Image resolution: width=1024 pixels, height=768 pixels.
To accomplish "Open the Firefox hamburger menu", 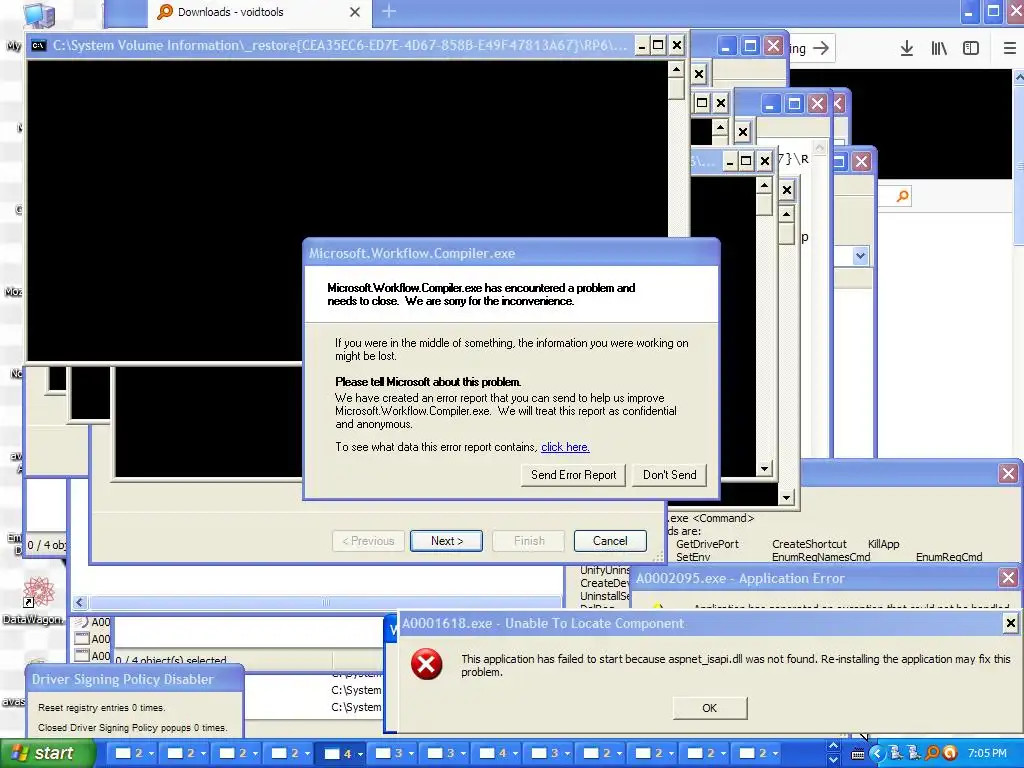I will pyautogui.click(x=1010, y=48).
